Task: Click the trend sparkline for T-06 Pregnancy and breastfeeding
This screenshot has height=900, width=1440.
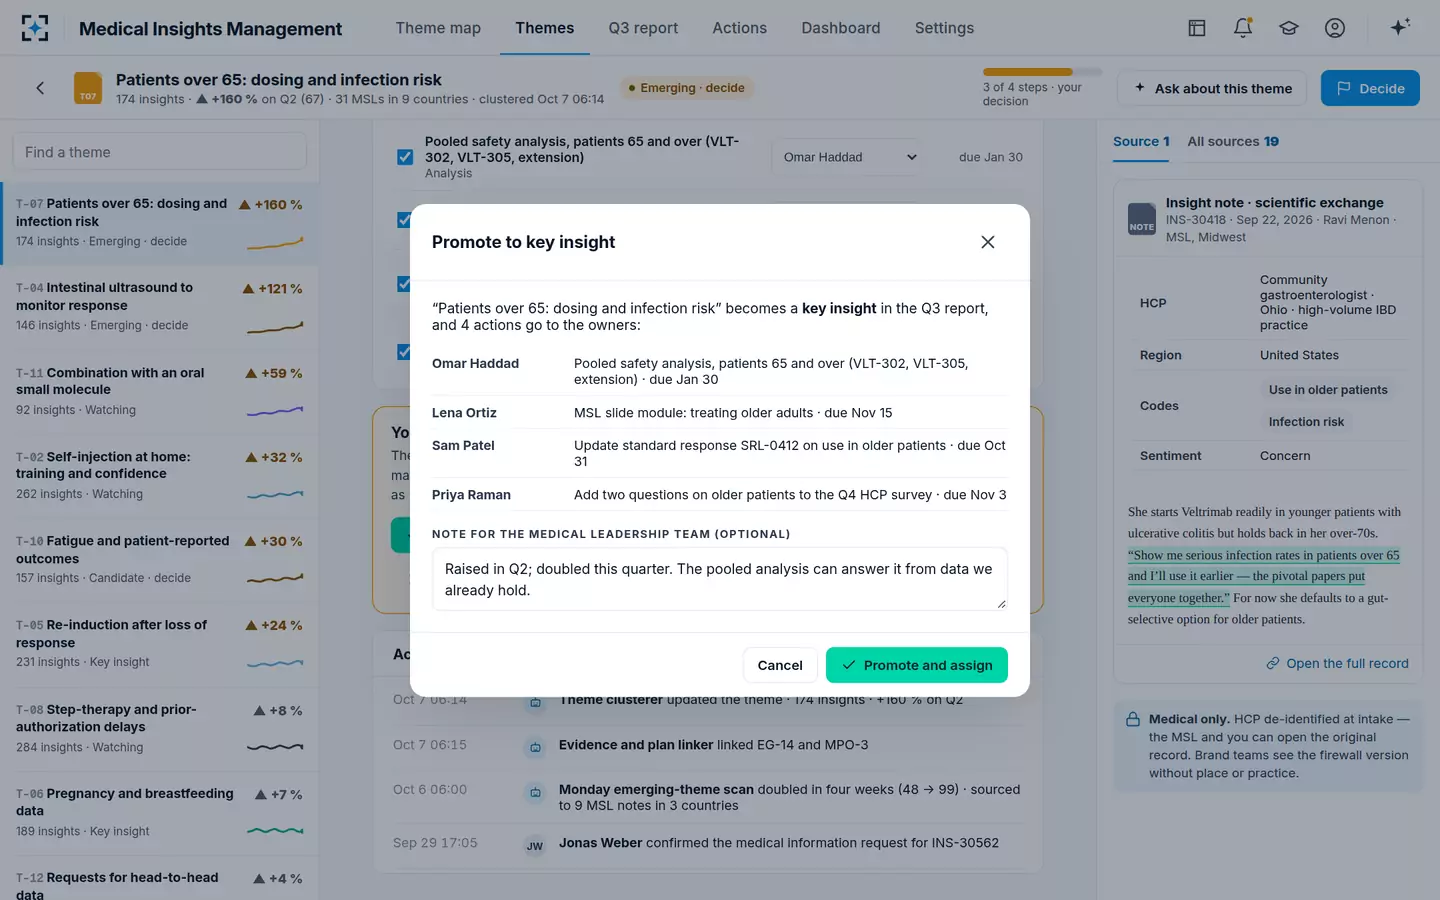Action: click(275, 831)
